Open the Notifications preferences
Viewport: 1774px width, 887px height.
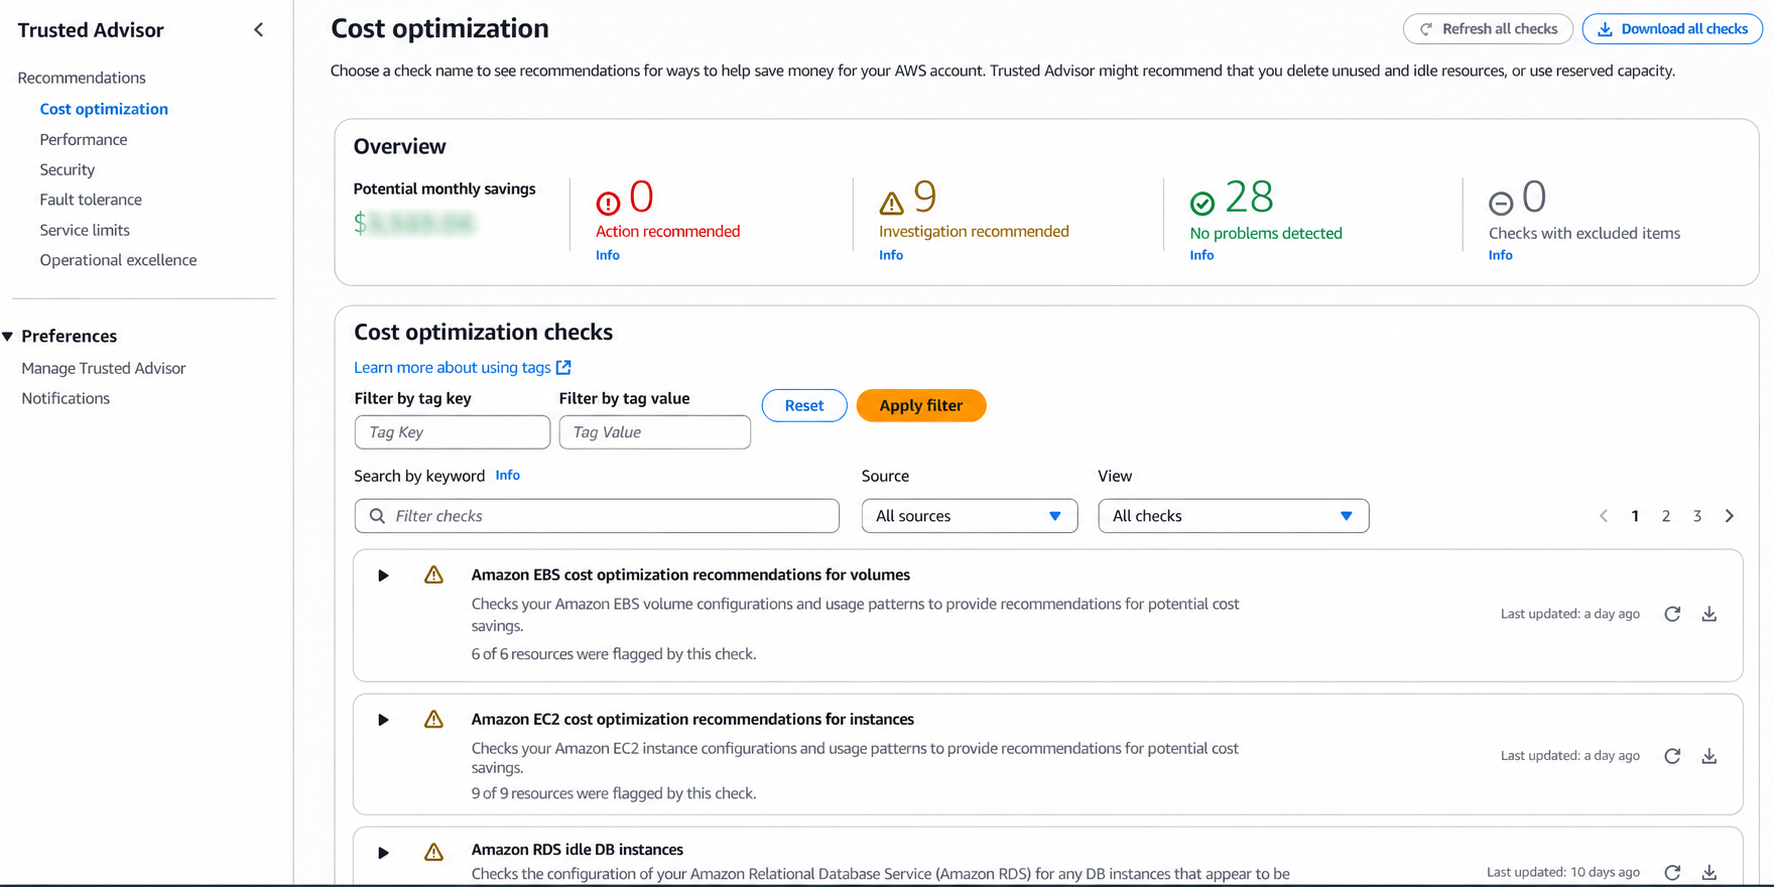pyautogui.click(x=66, y=398)
